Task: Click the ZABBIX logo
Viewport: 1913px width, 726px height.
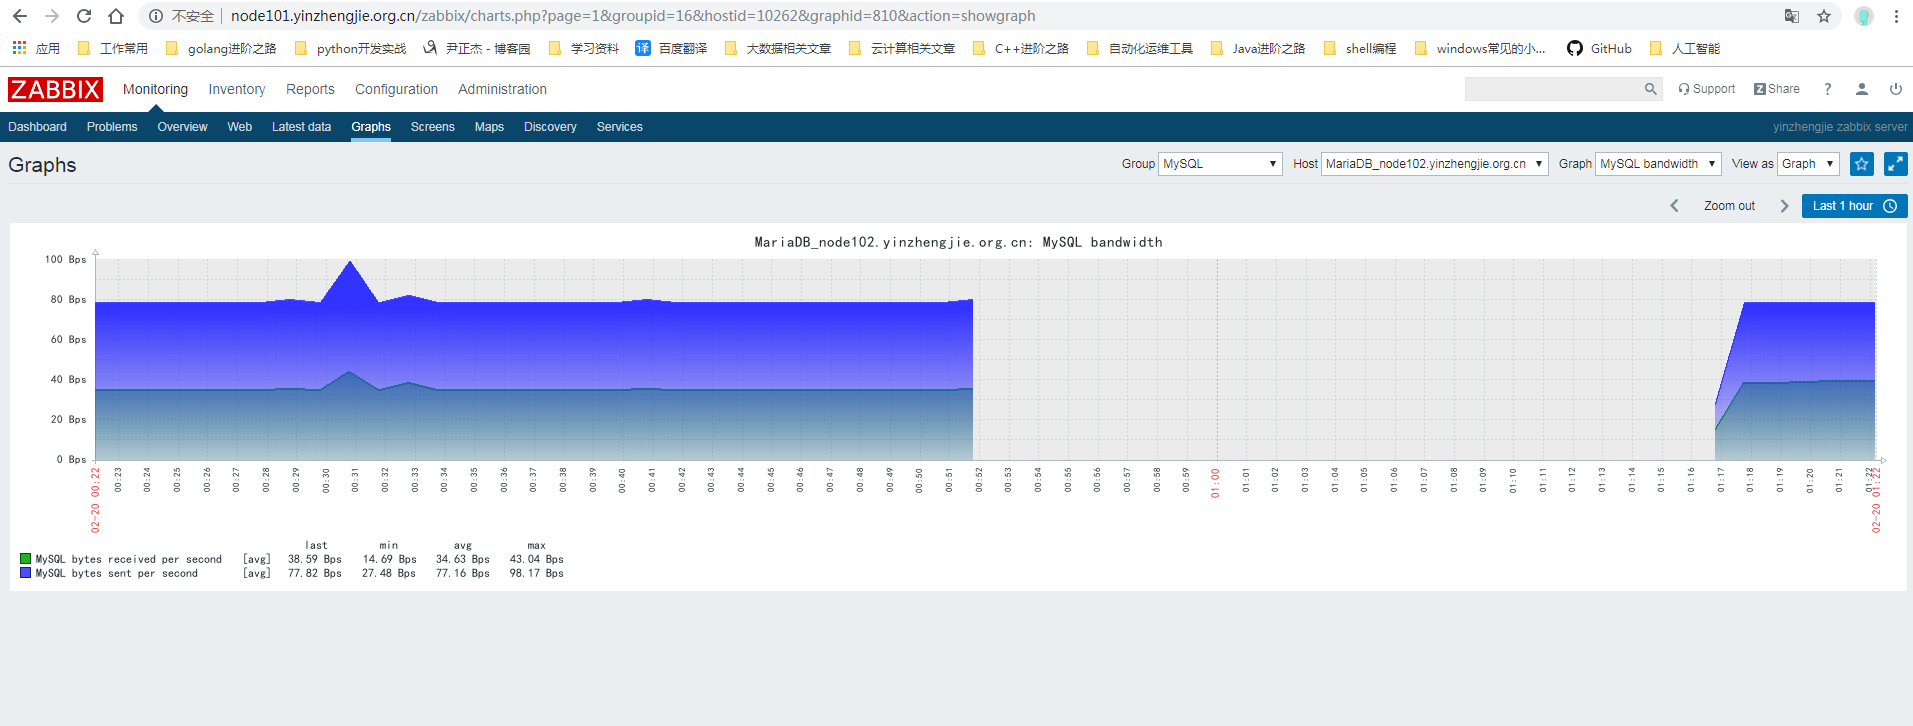Action: coord(55,89)
